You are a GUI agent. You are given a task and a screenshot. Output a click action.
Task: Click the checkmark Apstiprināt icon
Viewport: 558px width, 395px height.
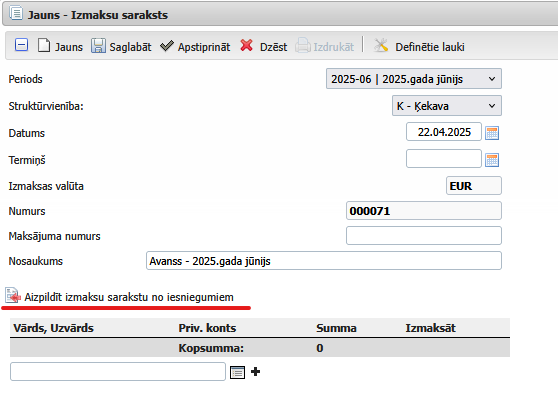(167, 46)
